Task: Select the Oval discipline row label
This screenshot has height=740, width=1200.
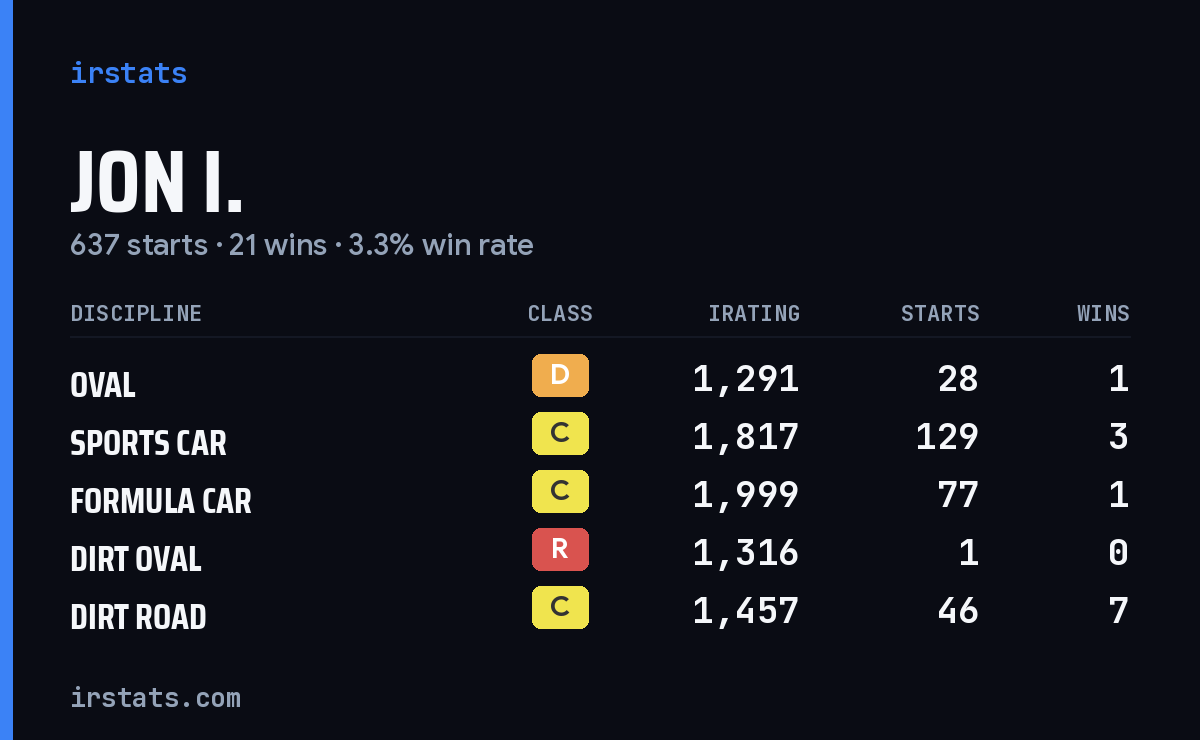Action: click(x=103, y=385)
